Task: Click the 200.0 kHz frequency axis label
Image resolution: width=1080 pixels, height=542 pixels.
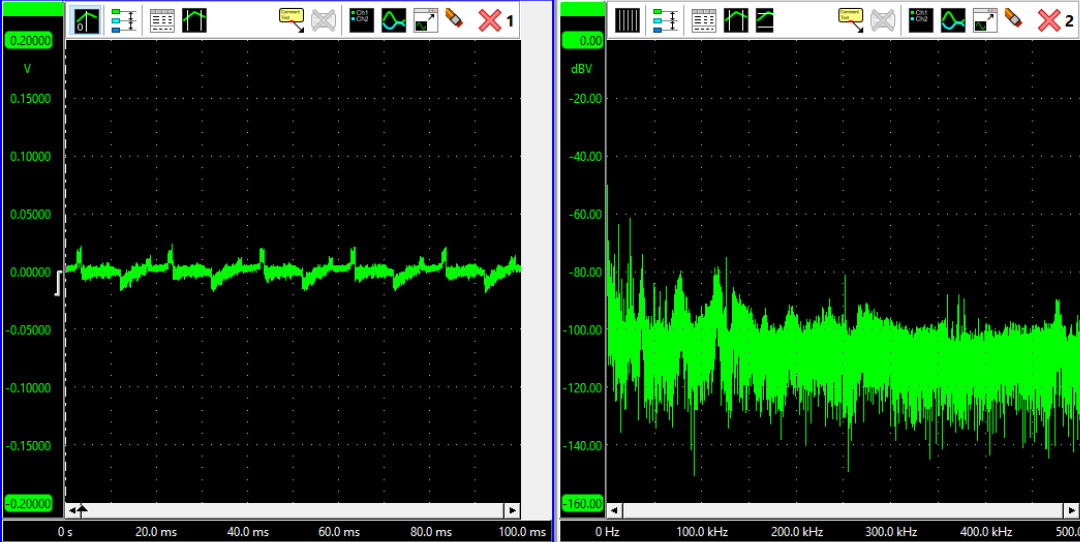Action: coord(797,532)
